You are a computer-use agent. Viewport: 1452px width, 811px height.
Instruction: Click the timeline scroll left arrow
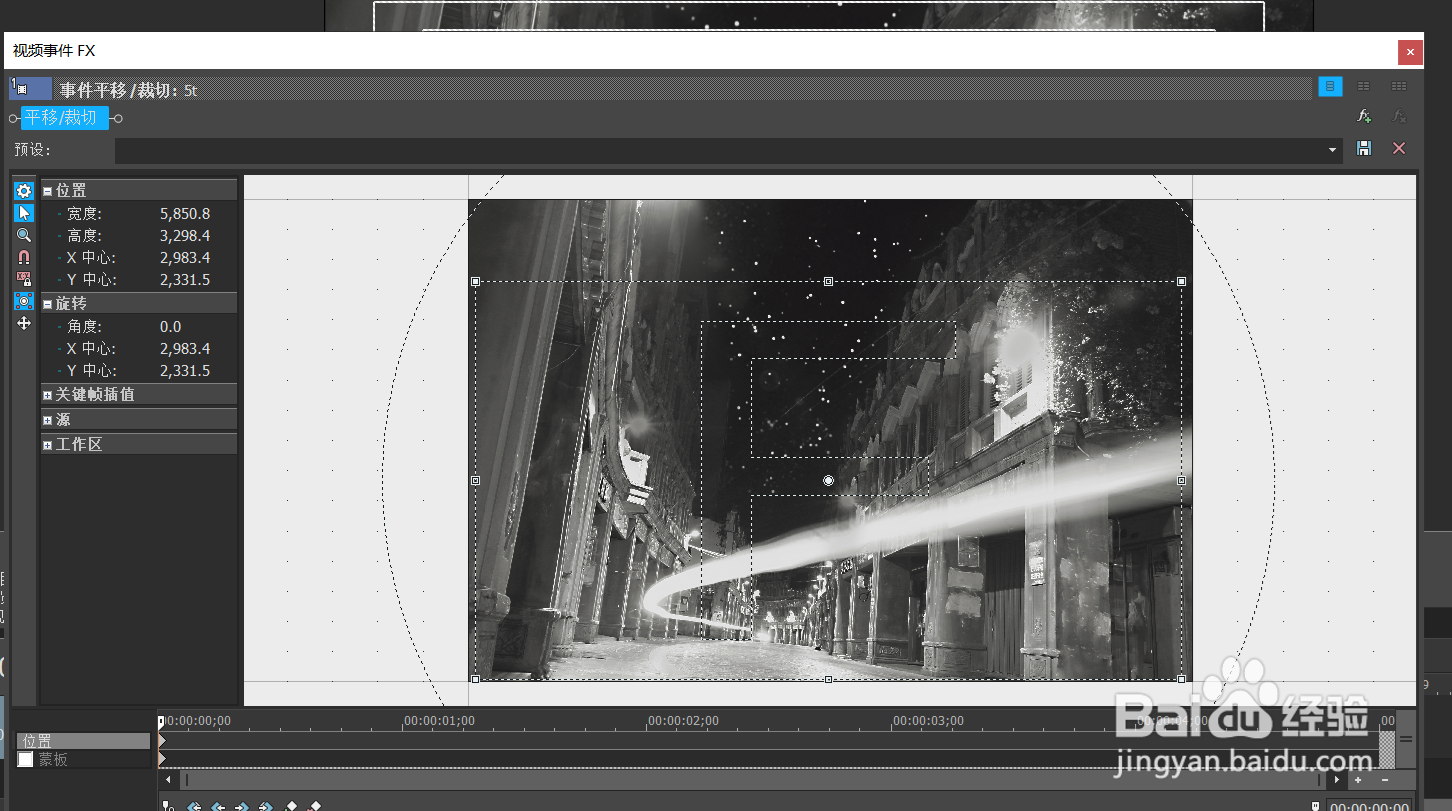tap(167, 780)
